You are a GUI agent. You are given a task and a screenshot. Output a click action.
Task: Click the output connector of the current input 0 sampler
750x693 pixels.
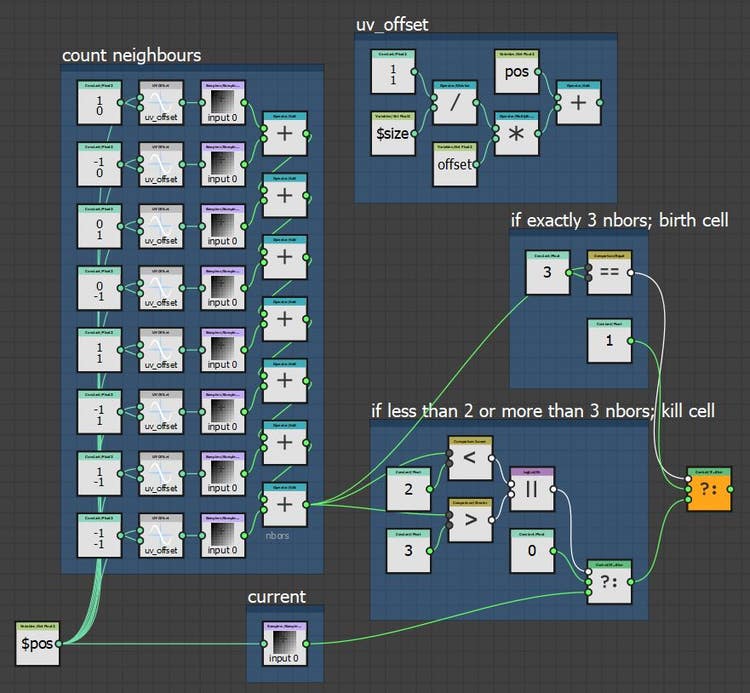[306, 644]
